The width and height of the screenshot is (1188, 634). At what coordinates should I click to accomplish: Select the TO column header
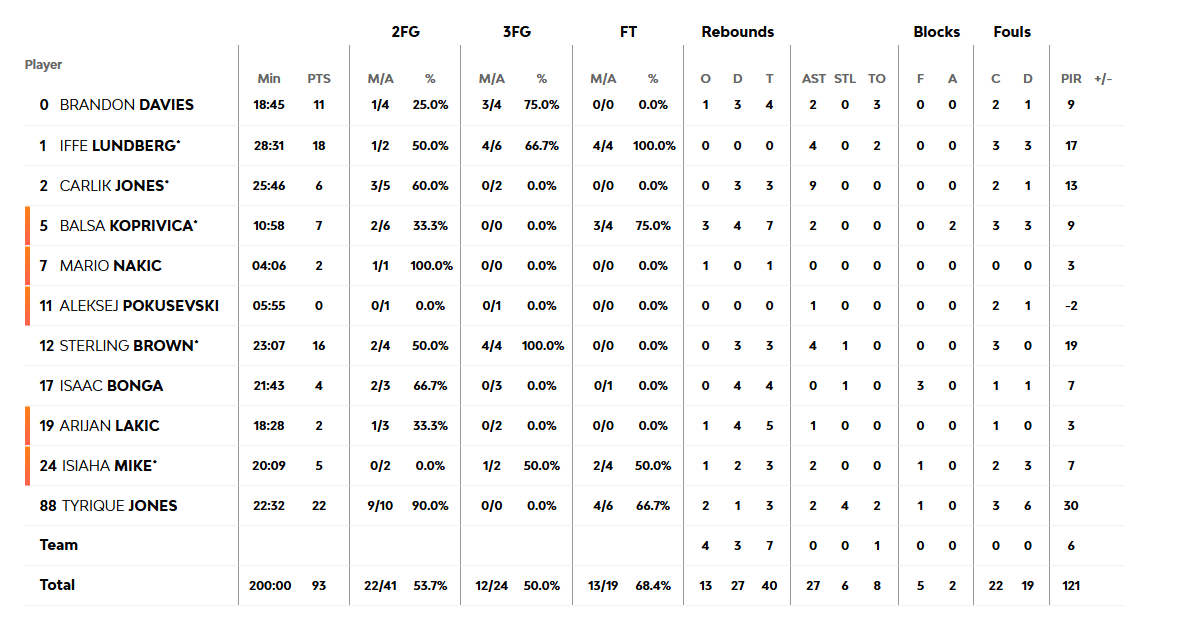point(877,79)
